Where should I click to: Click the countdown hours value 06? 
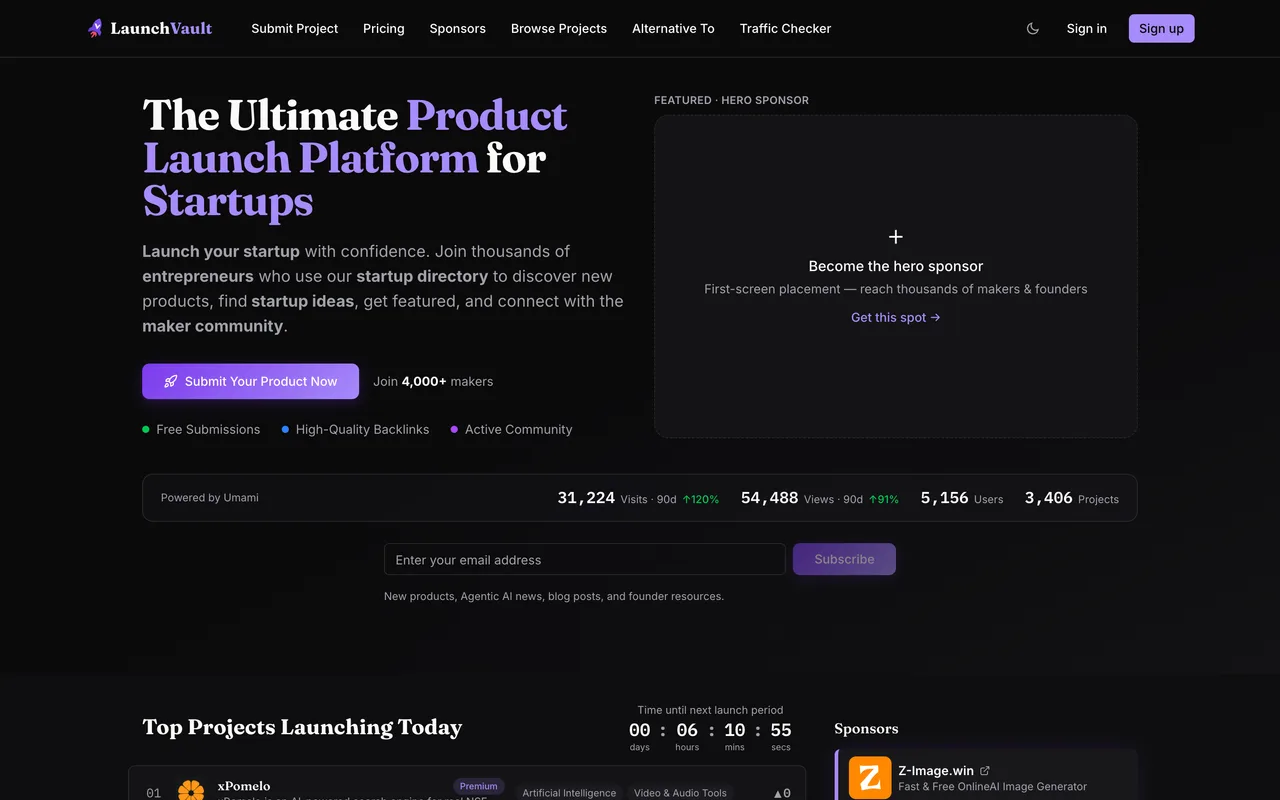pos(687,730)
